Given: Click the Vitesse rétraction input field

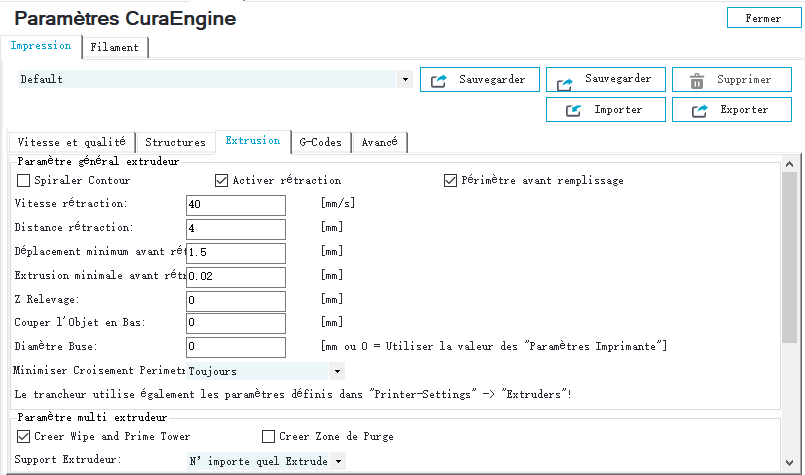Looking at the screenshot, I should point(236,205).
